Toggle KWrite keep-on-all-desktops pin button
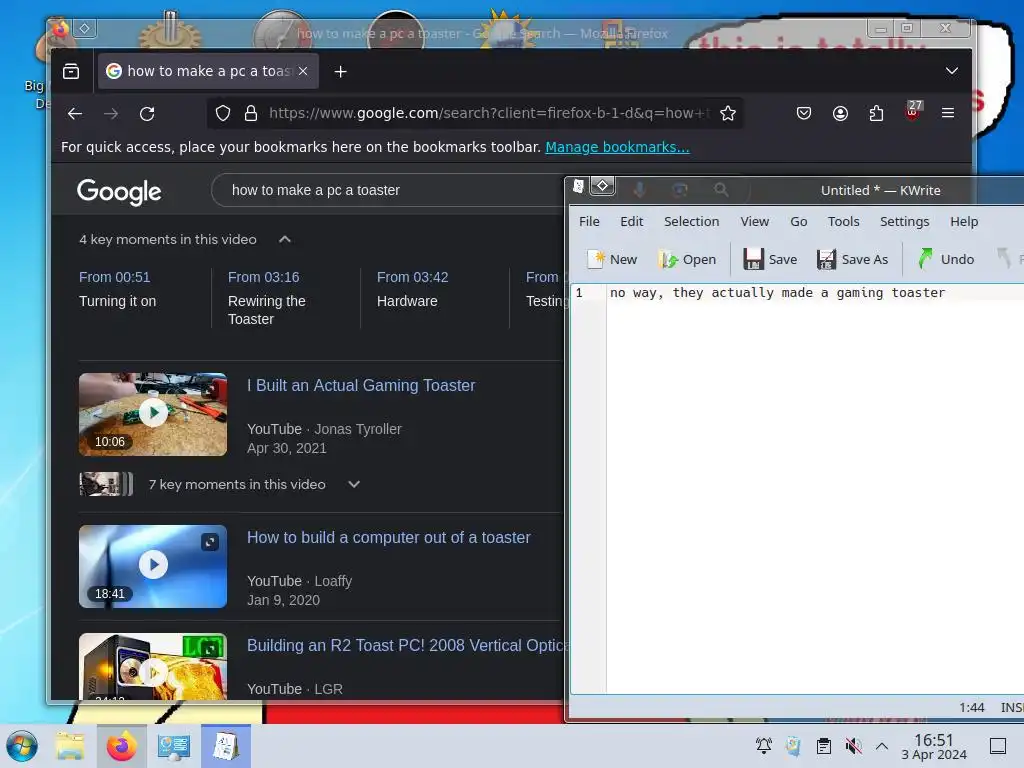Screen dimensions: 1024x768 (603, 186)
